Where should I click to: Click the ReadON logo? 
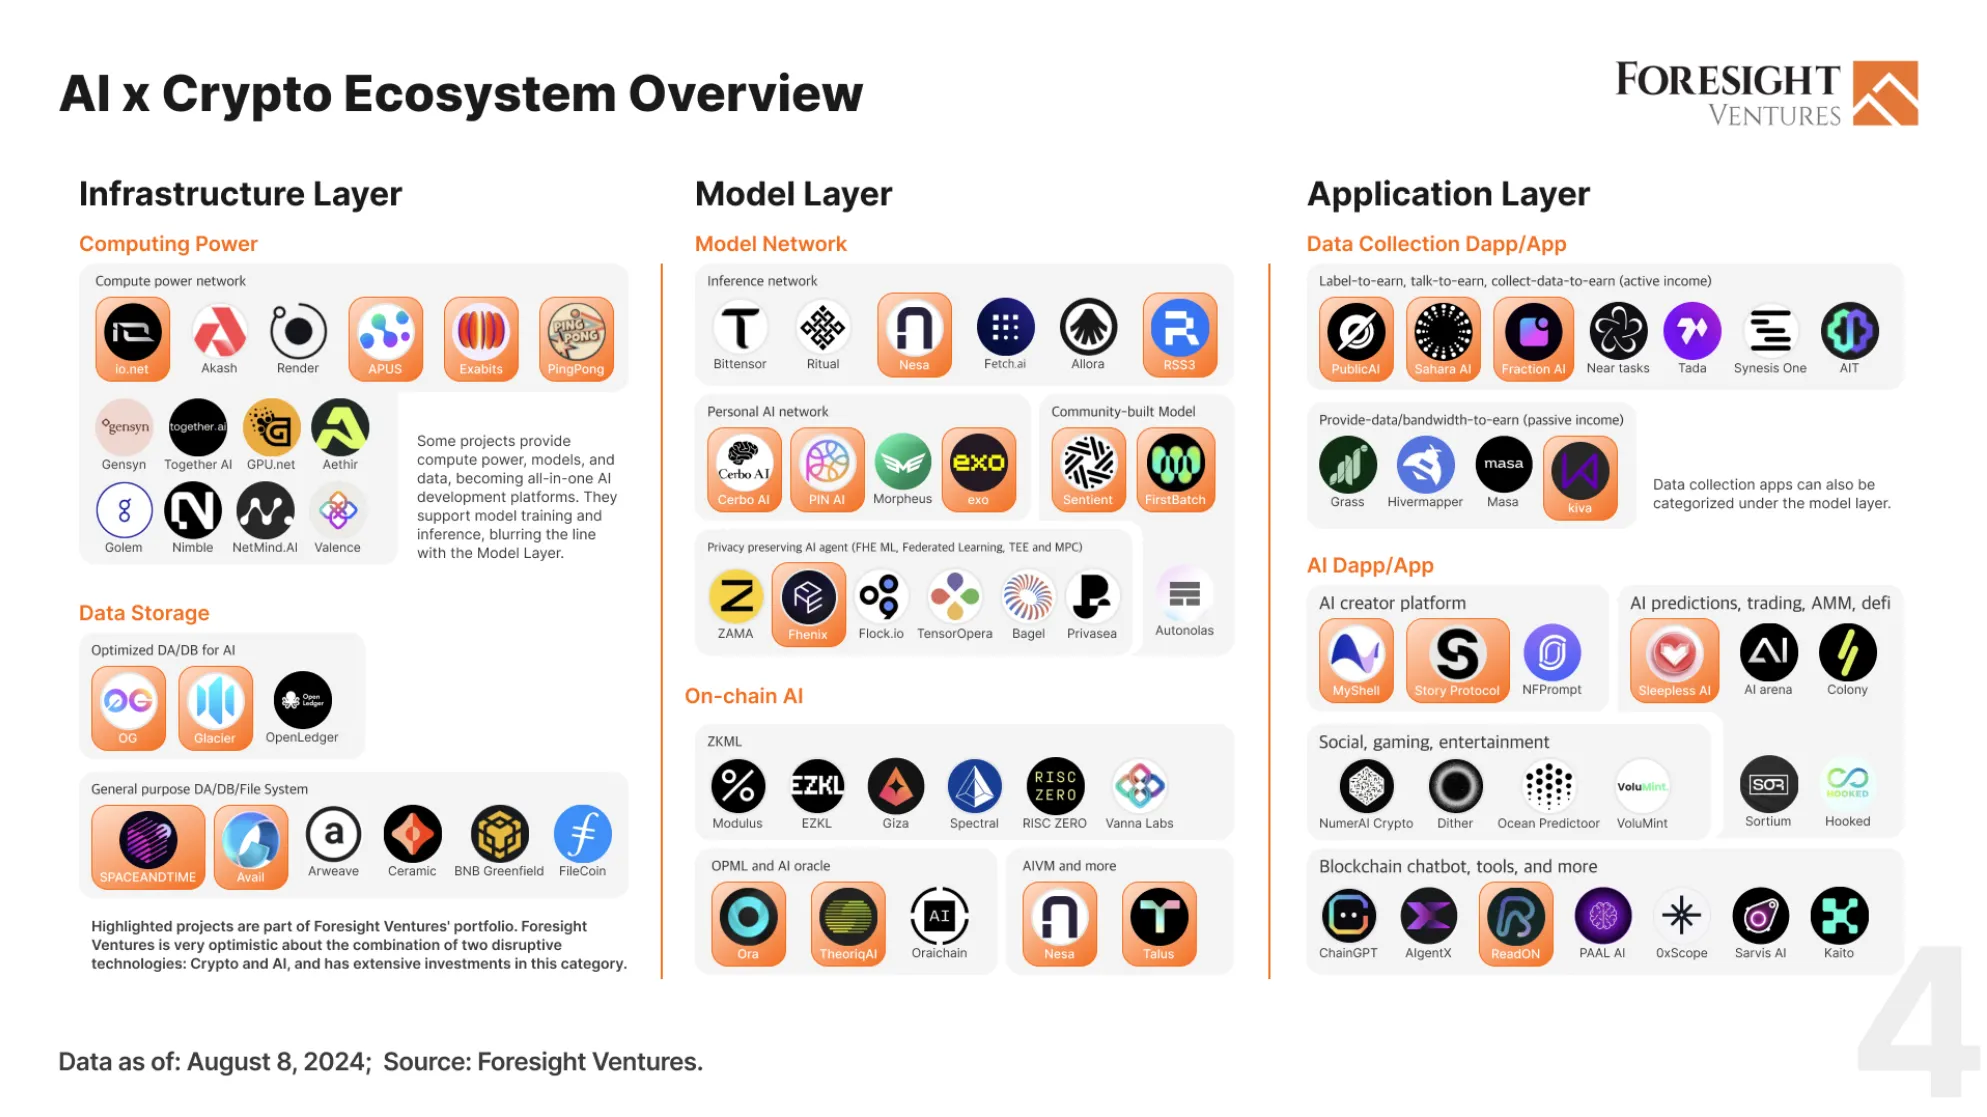[1516, 916]
